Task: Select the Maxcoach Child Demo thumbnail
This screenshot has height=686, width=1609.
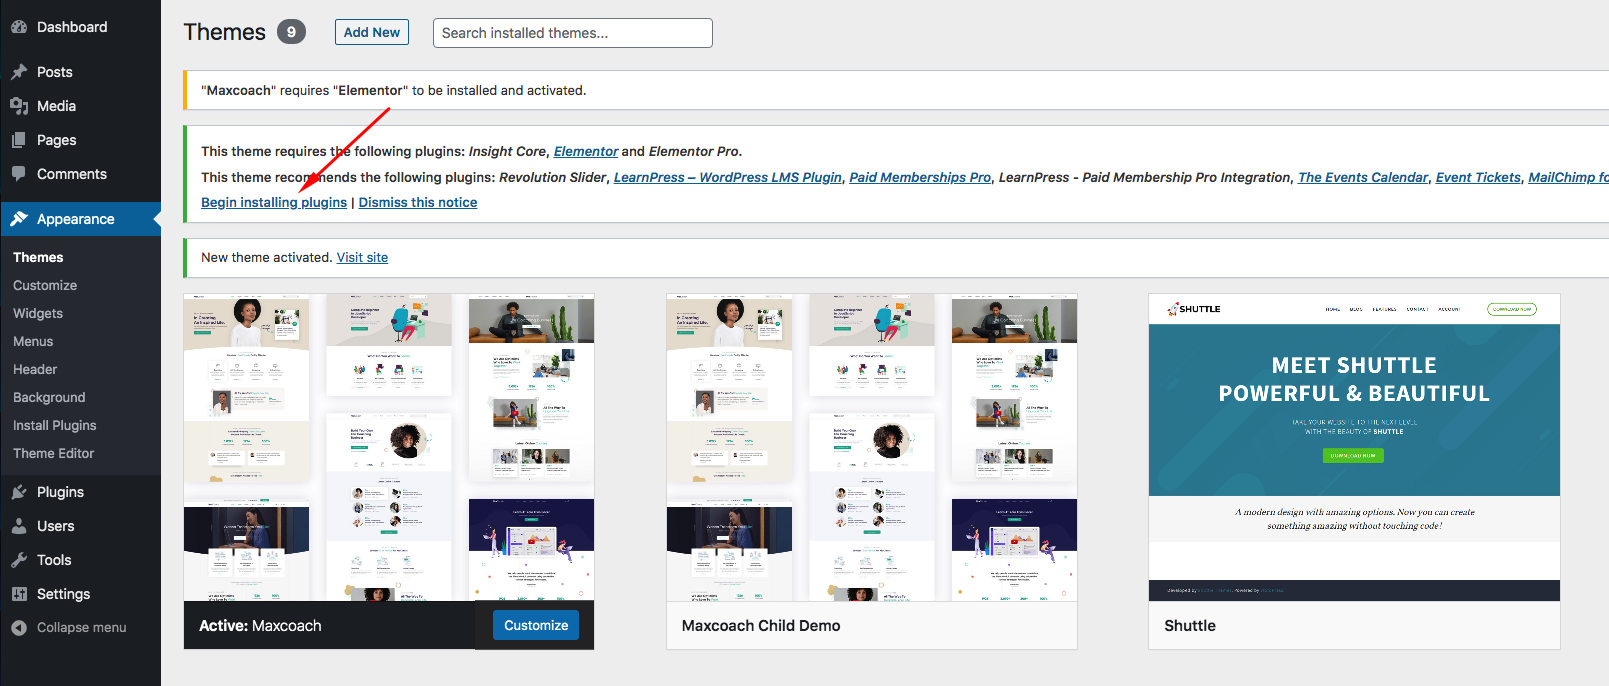Action: point(872,447)
